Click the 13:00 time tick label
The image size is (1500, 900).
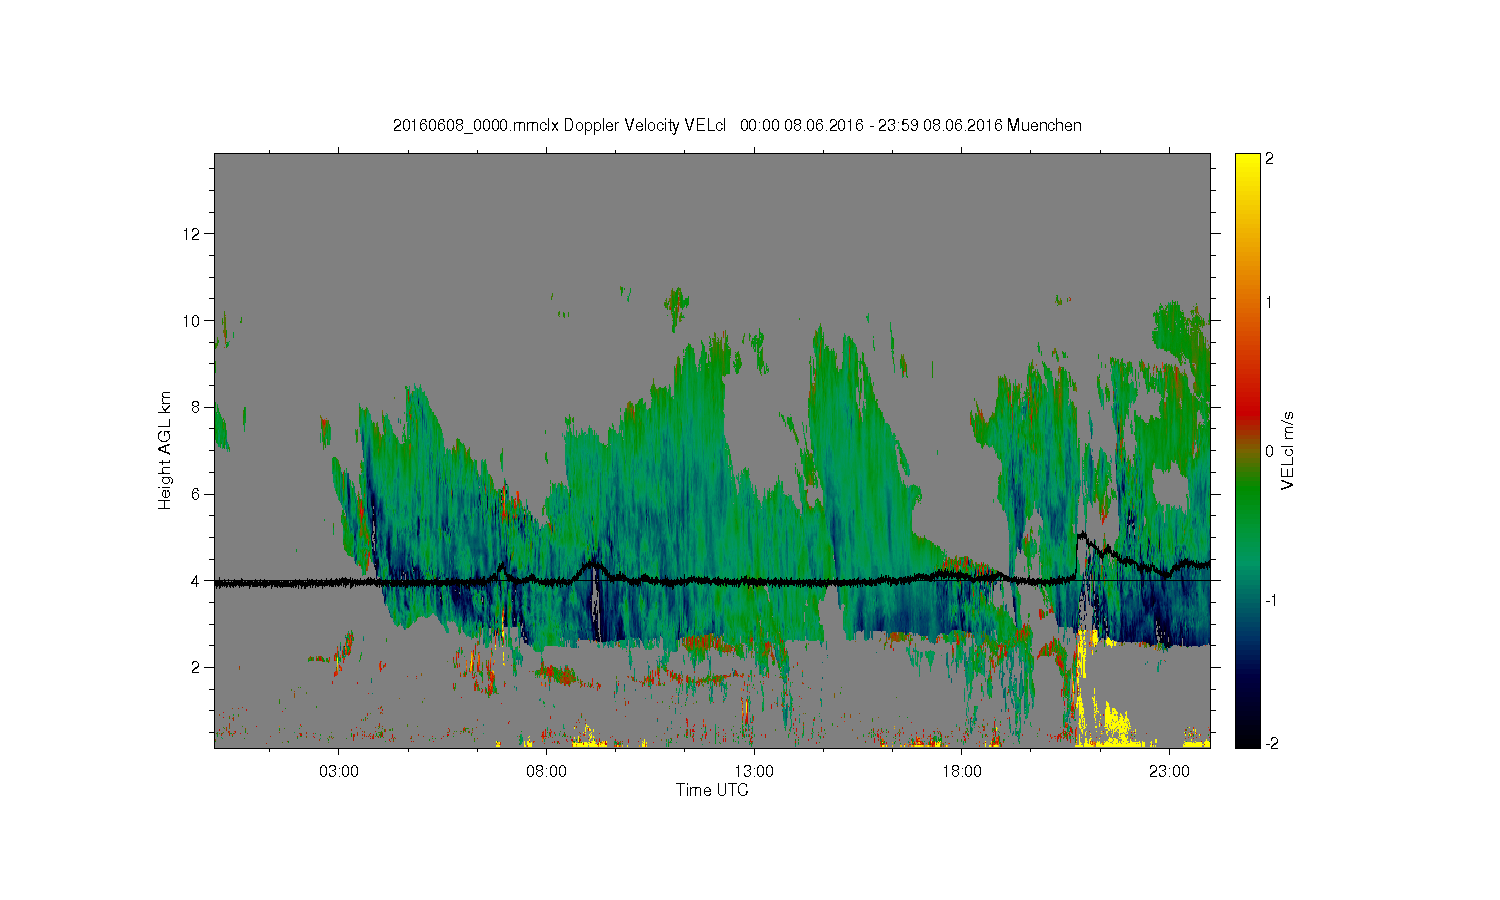754,772
